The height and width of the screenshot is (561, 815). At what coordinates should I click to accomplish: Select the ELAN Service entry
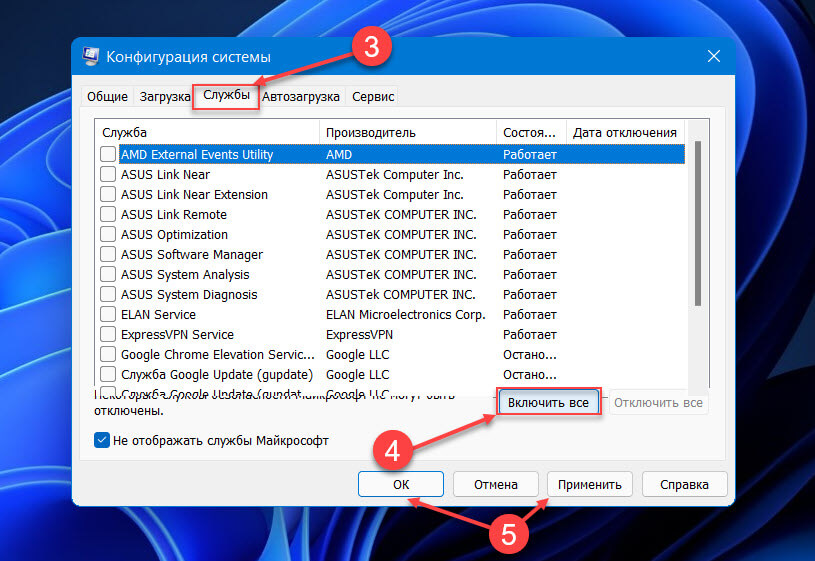click(x=158, y=315)
